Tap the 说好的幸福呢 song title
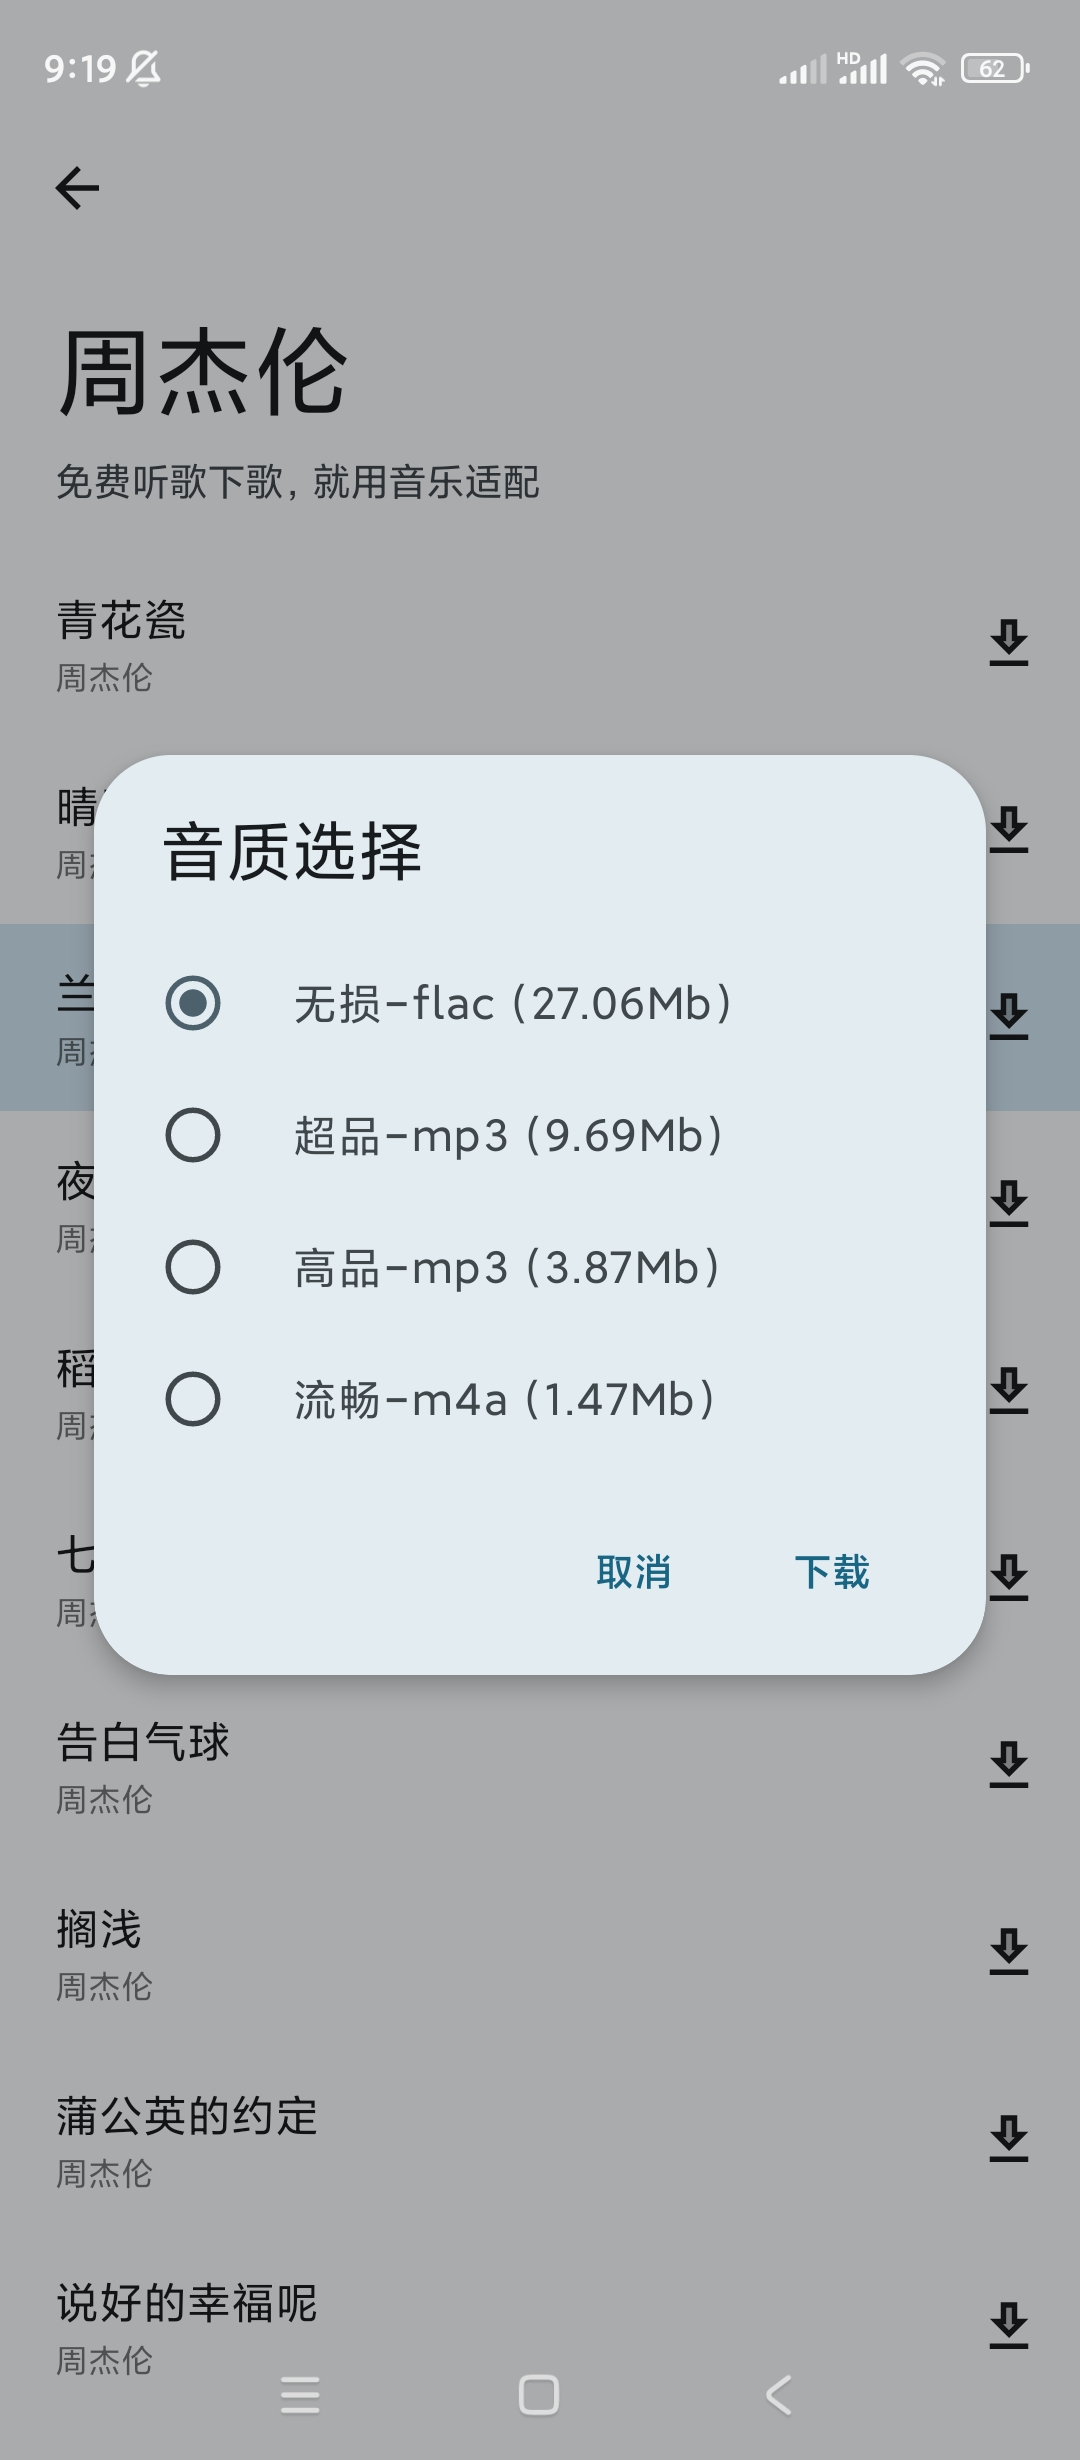The width and height of the screenshot is (1080, 2460). tap(187, 2304)
